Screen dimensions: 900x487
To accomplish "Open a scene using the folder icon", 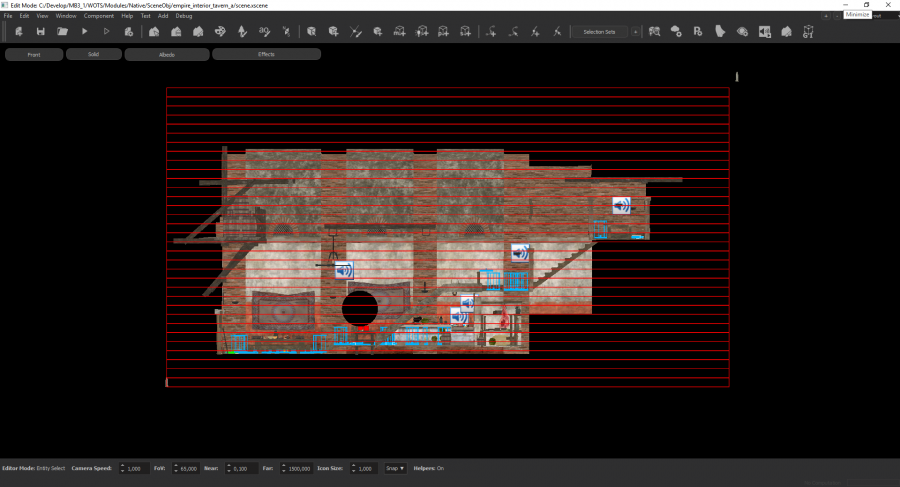I will (62, 32).
